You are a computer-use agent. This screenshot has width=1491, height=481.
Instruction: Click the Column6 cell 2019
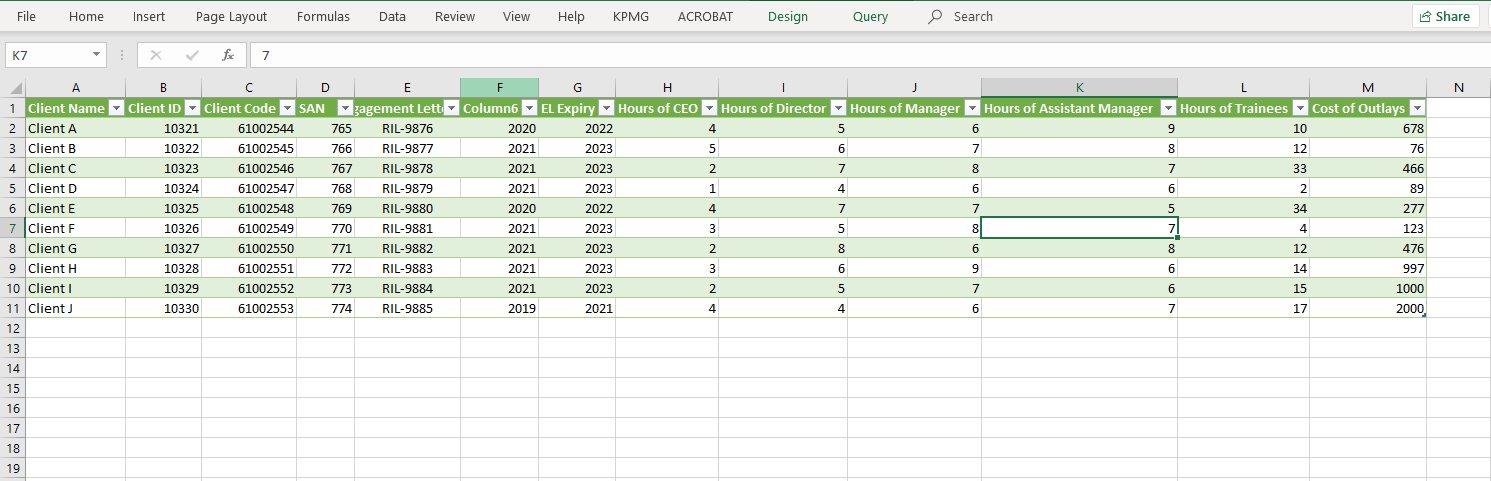[x=500, y=308]
